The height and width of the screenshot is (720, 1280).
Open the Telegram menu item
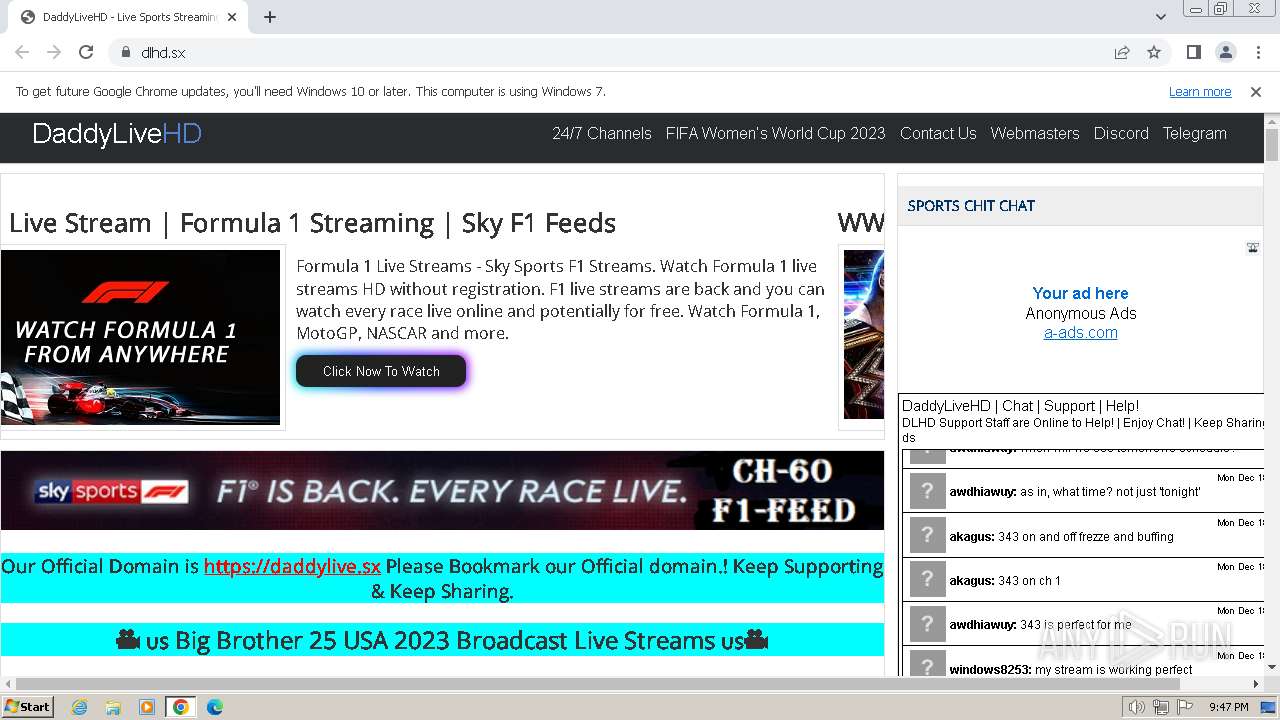[1194, 133]
